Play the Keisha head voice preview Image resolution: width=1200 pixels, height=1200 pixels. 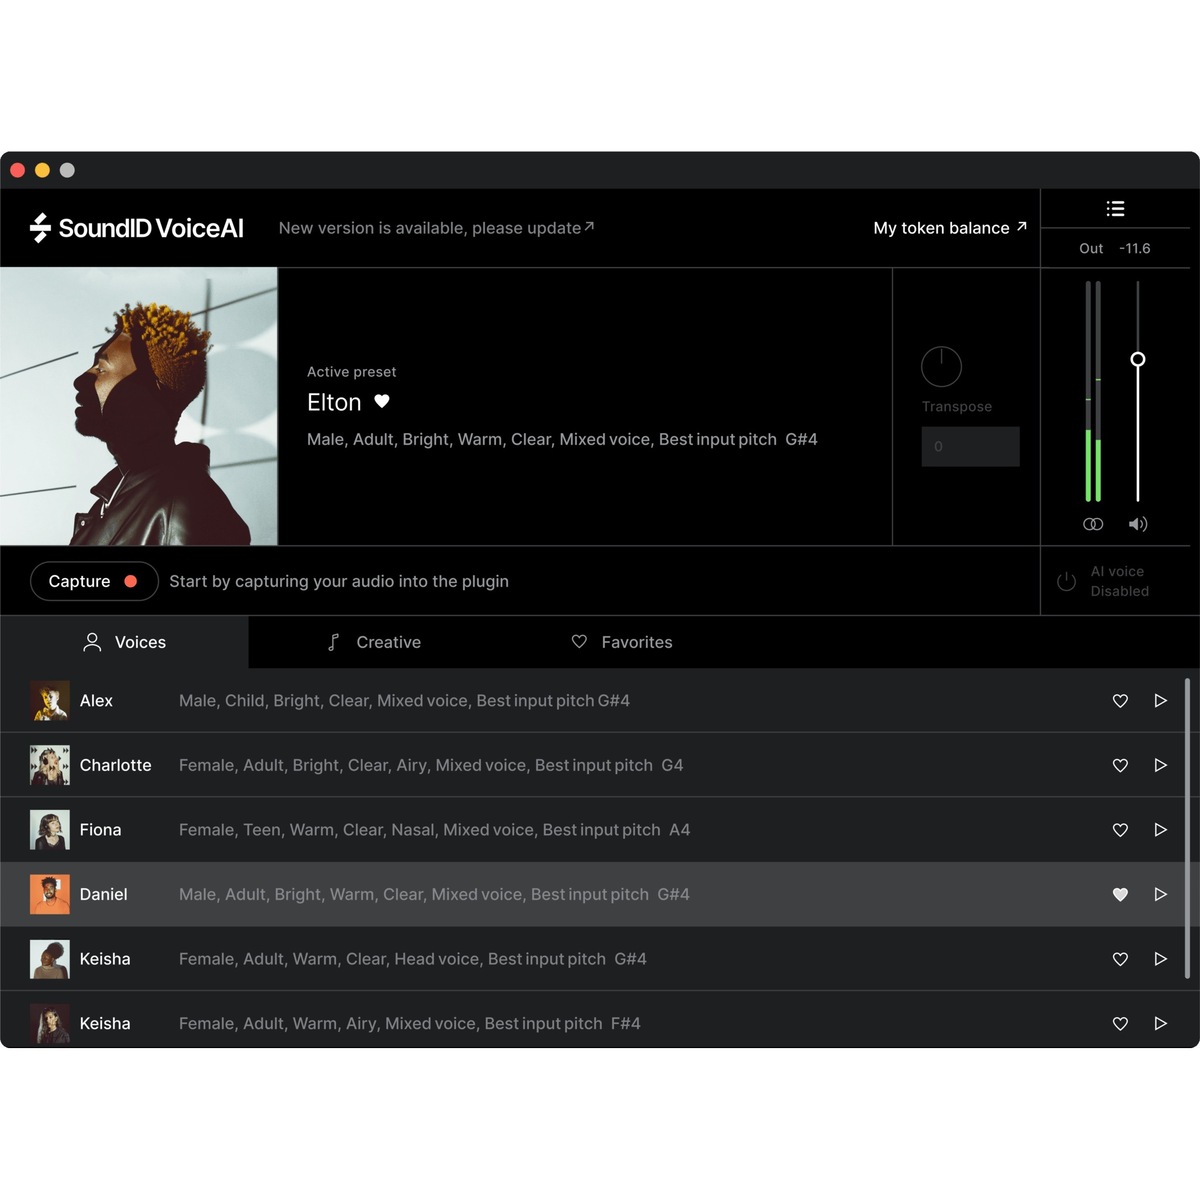click(1161, 959)
